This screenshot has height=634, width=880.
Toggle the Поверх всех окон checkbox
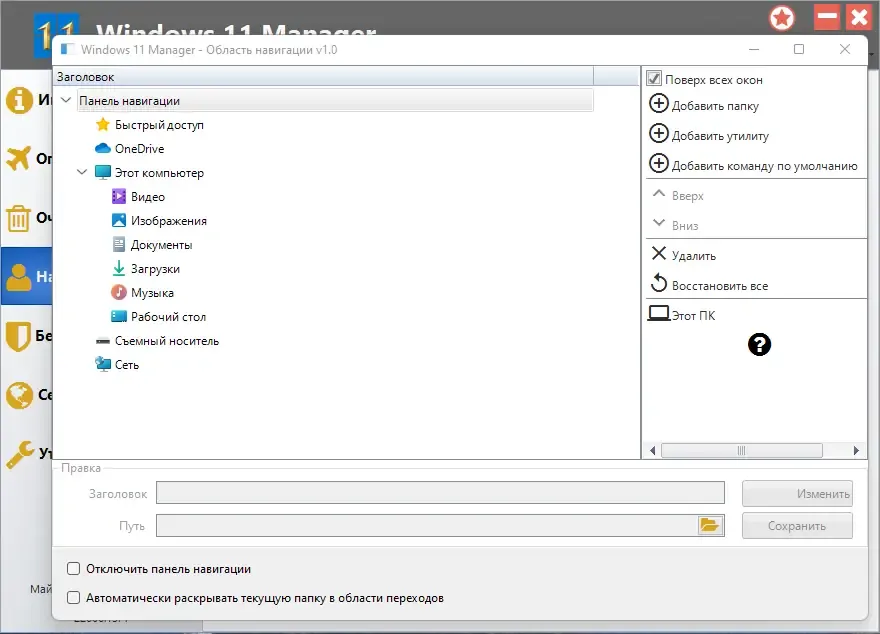point(654,78)
